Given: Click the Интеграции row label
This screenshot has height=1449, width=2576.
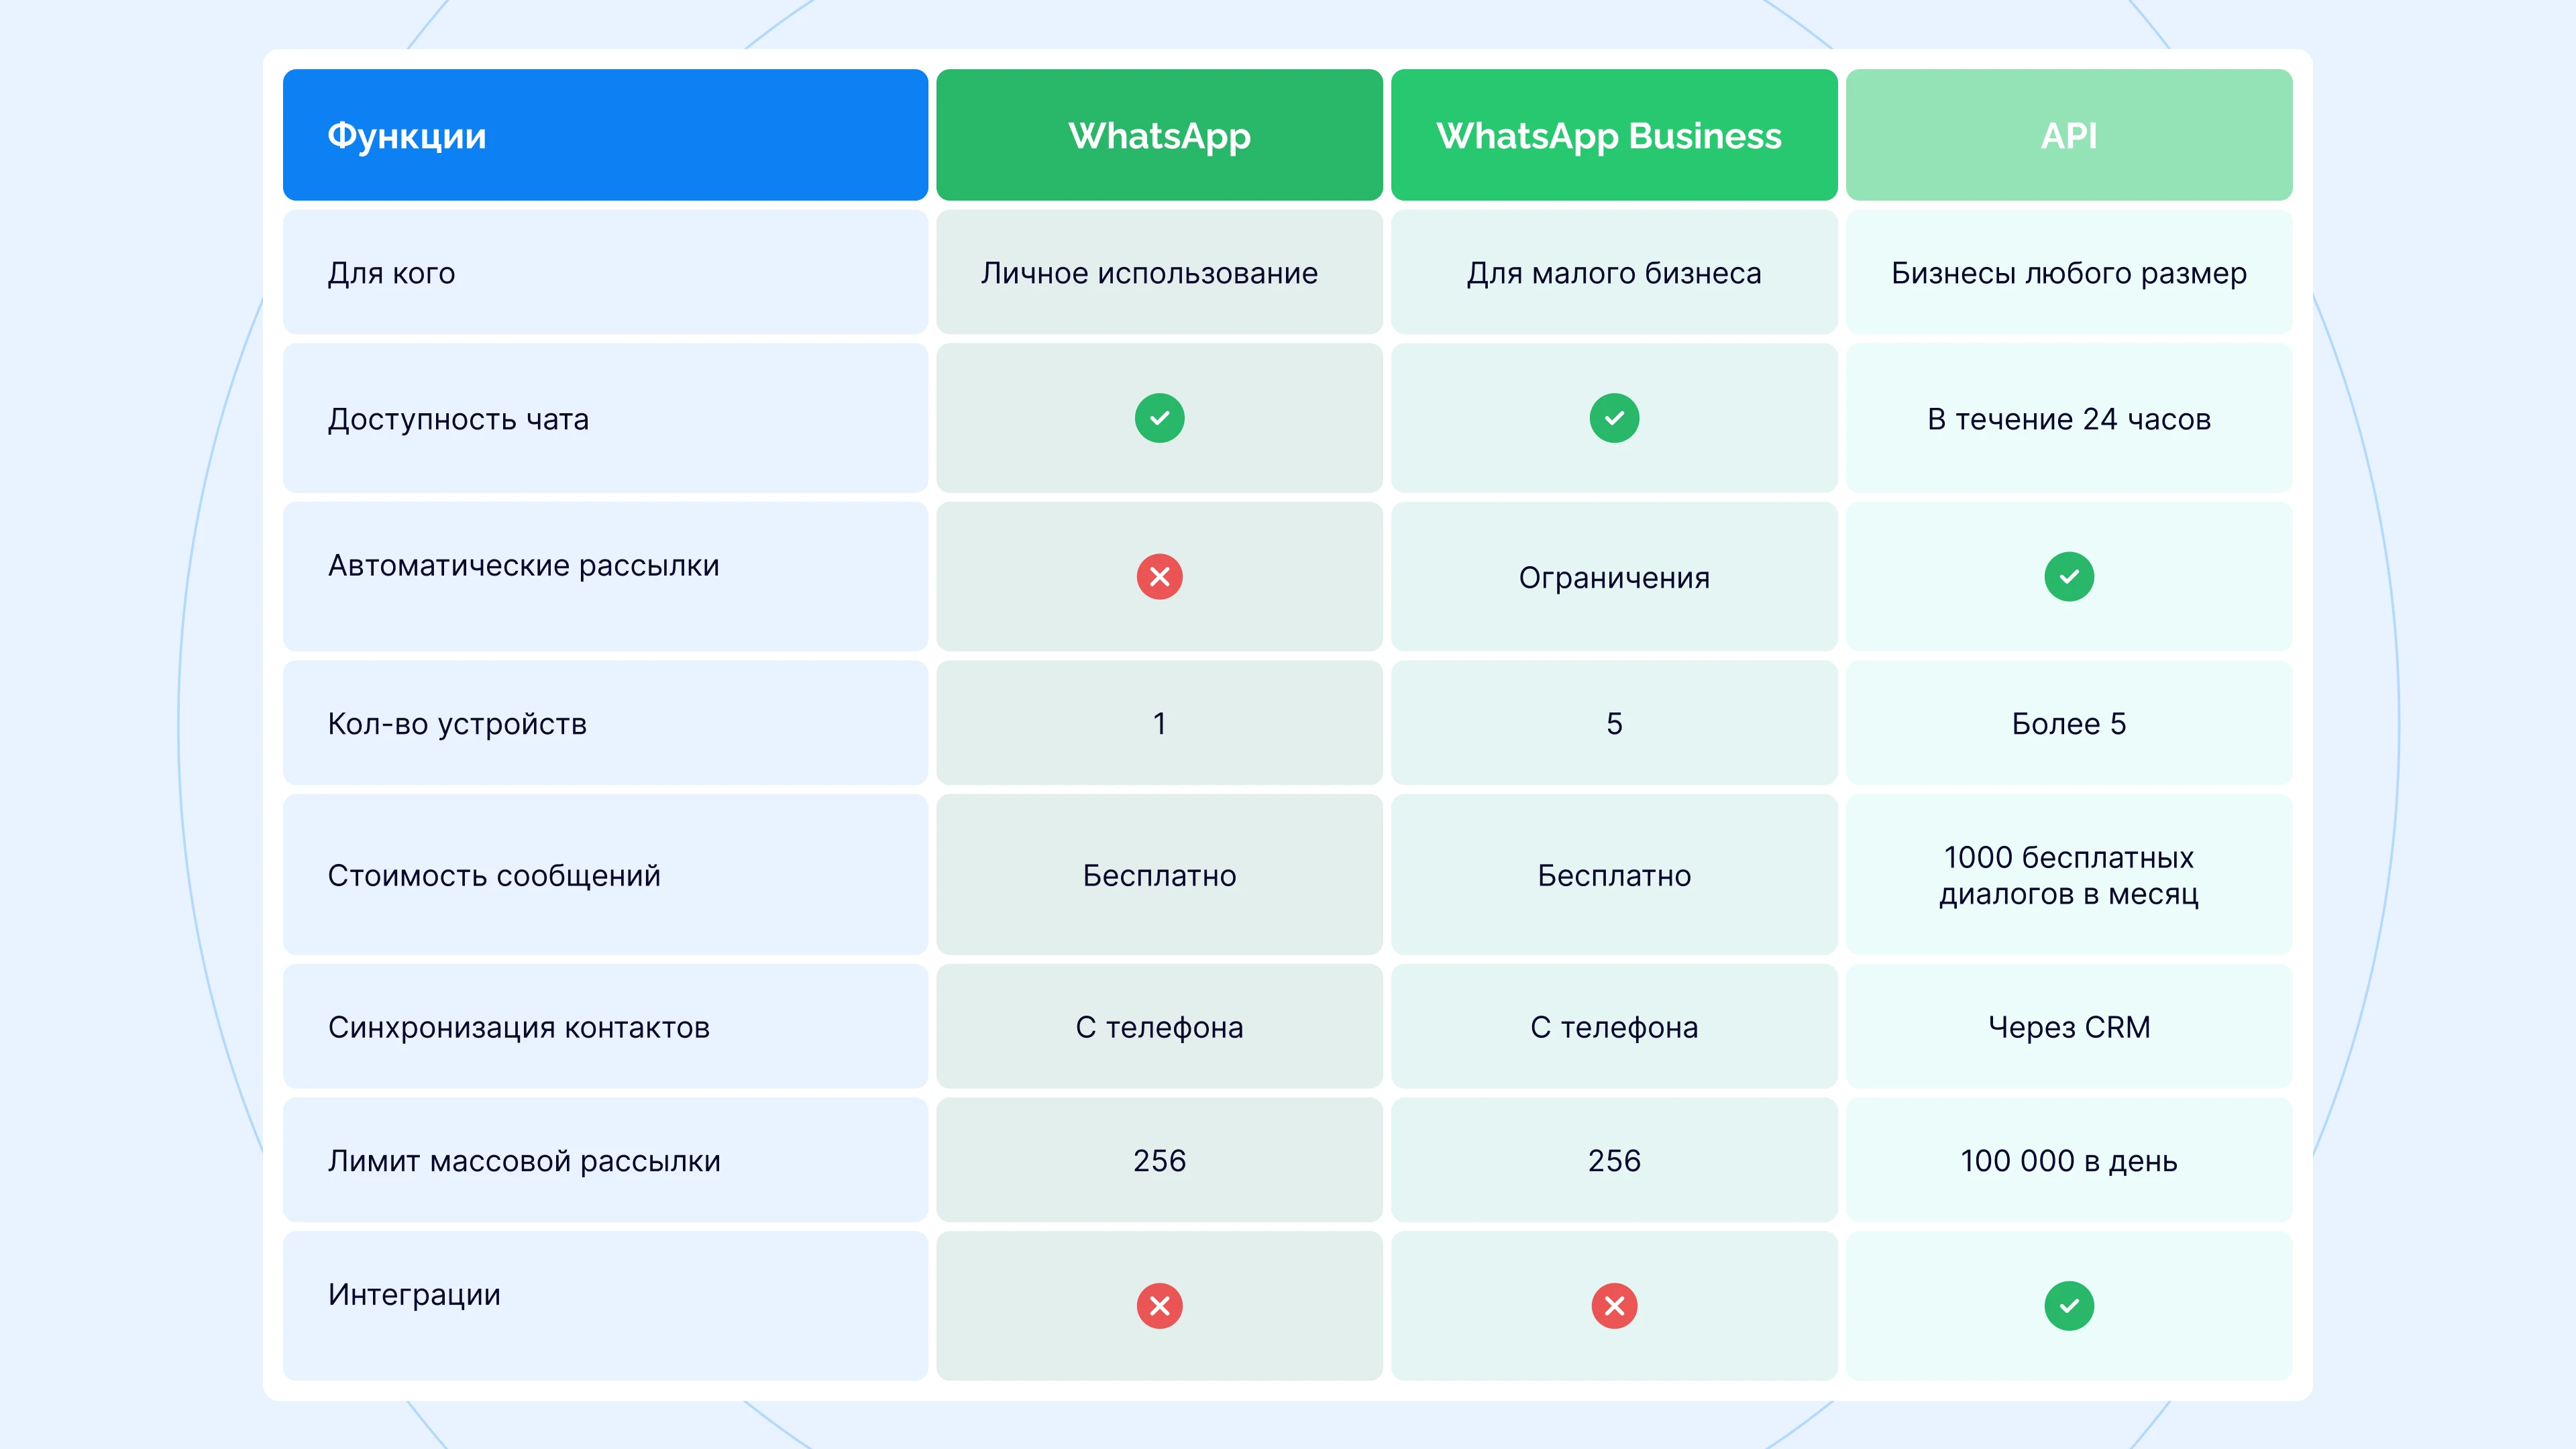Looking at the screenshot, I should [414, 1295].
